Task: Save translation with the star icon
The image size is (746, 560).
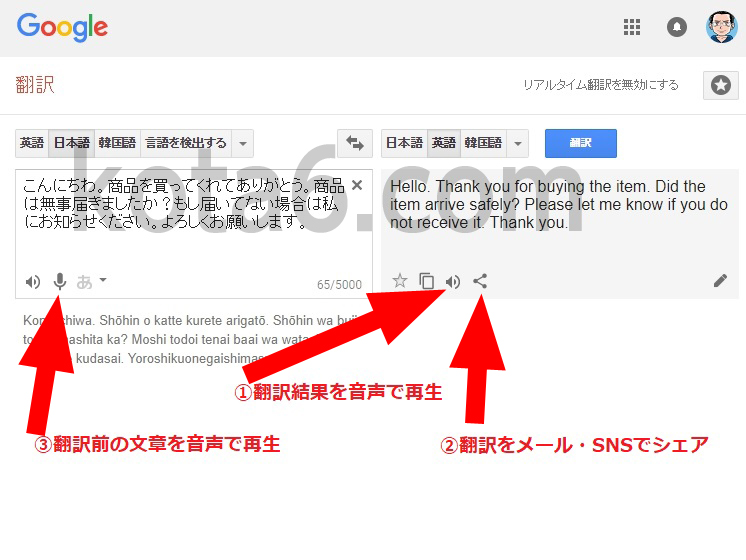Action: [400, 281]
